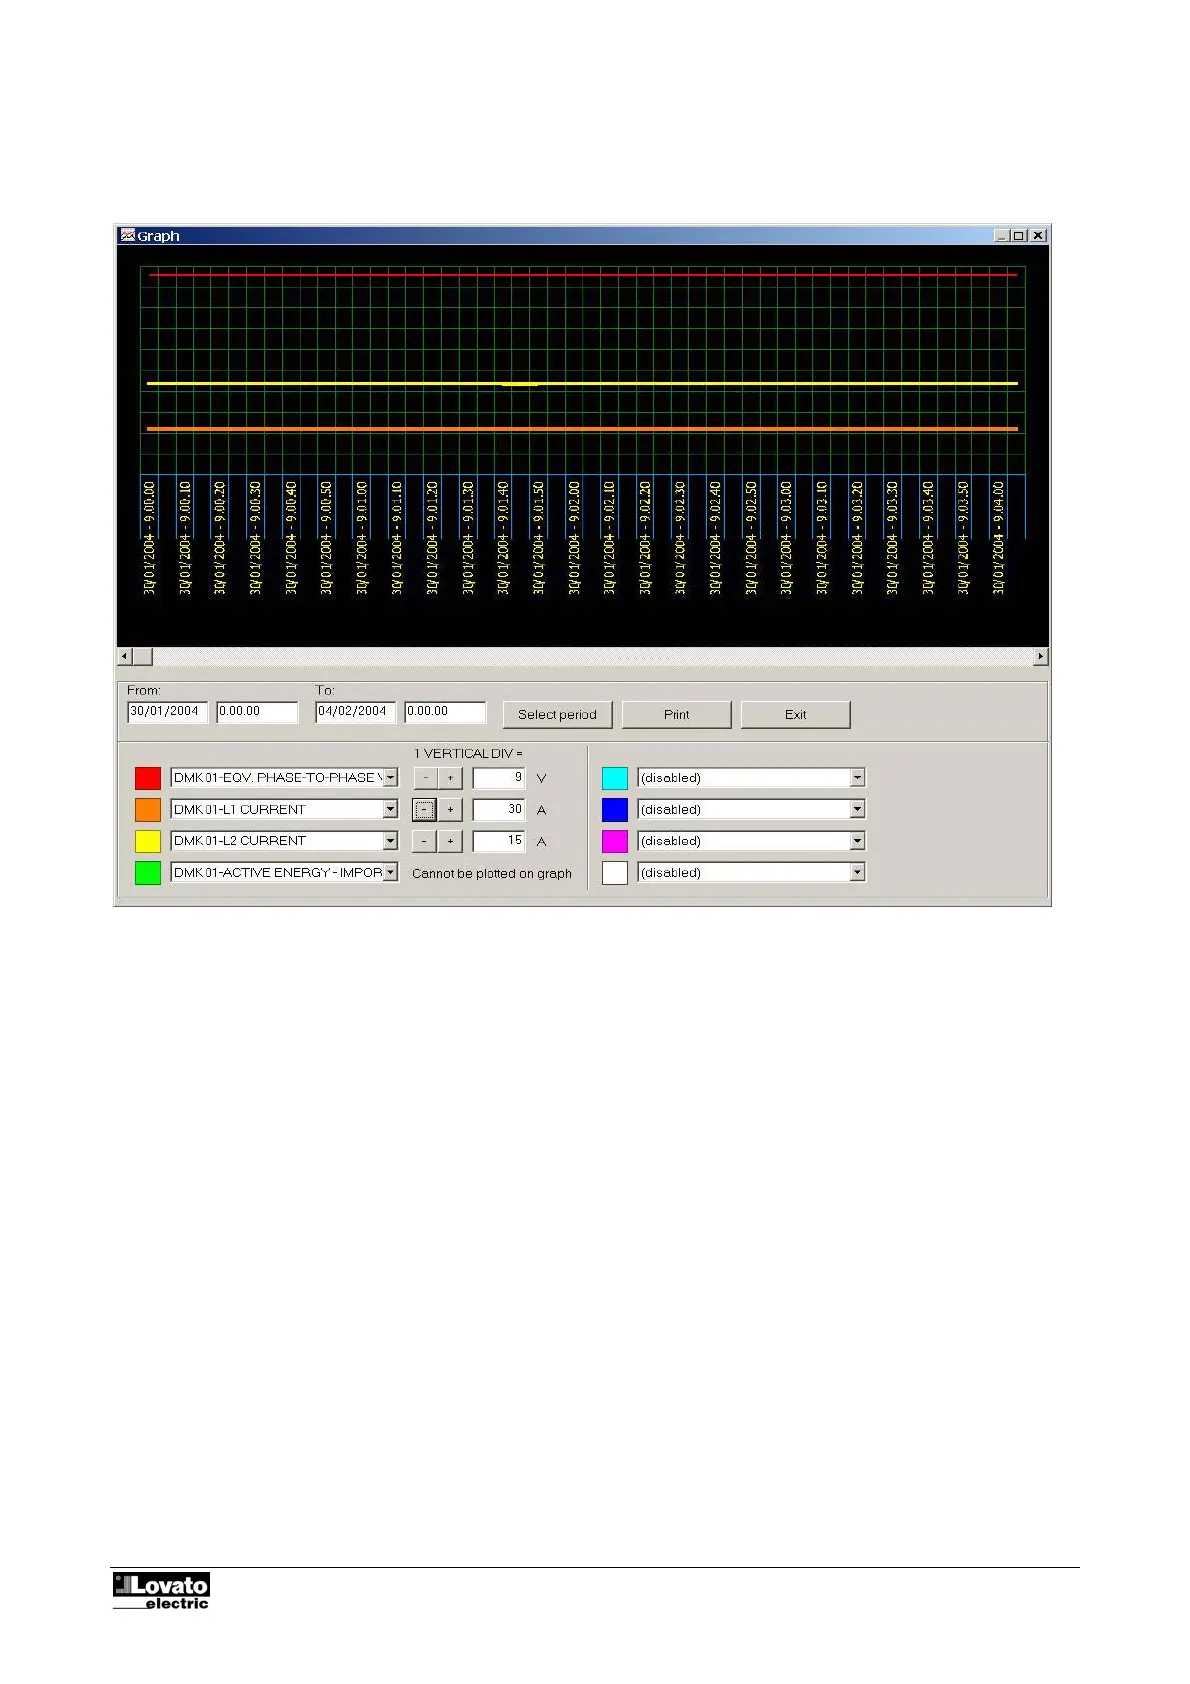
Task: Exit the Graph window
Action: (795, 714)
